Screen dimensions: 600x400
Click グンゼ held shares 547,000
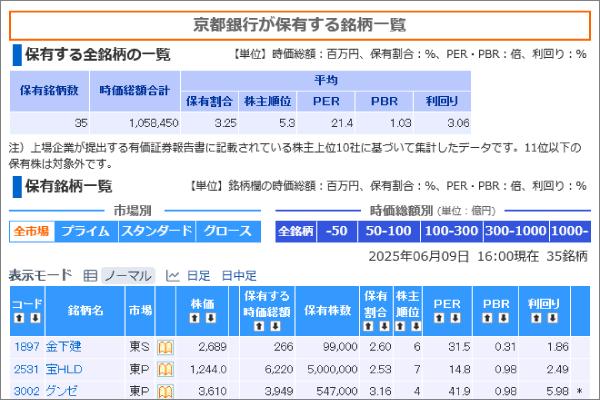pyautogui.click(x=337, y=391)
